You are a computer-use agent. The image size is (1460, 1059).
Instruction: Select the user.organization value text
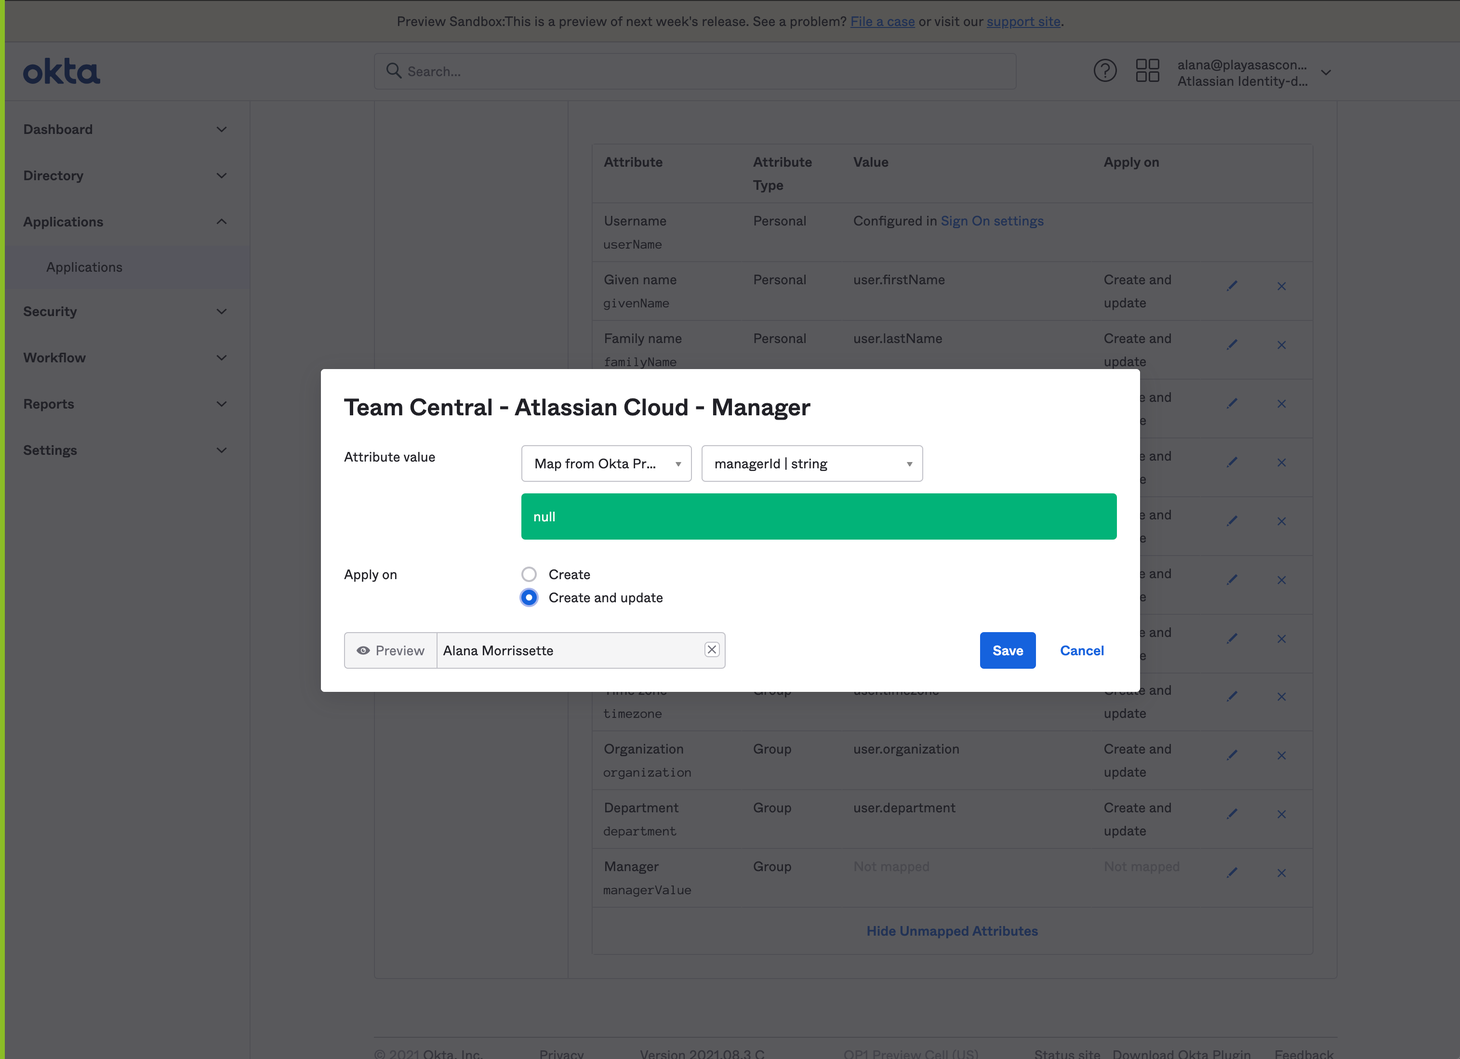click(x=906, y=749)
